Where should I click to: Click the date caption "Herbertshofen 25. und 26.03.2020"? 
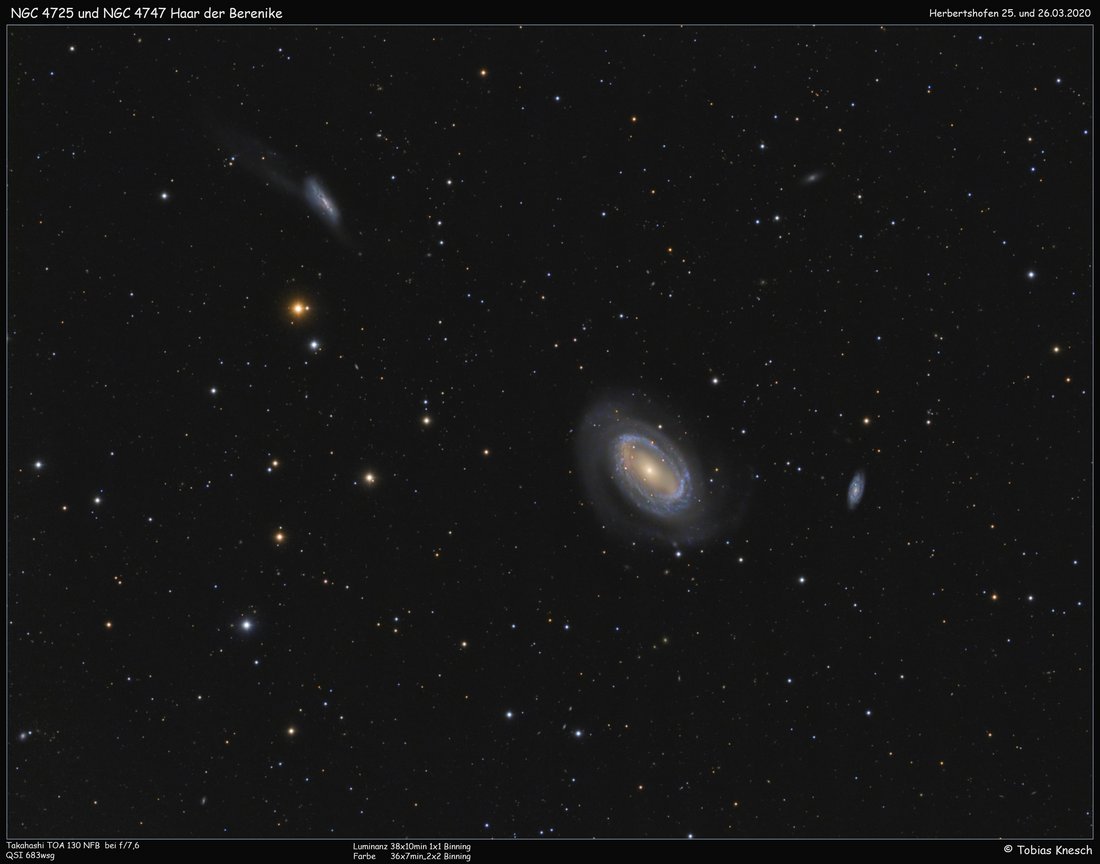tap(1010, 13)
